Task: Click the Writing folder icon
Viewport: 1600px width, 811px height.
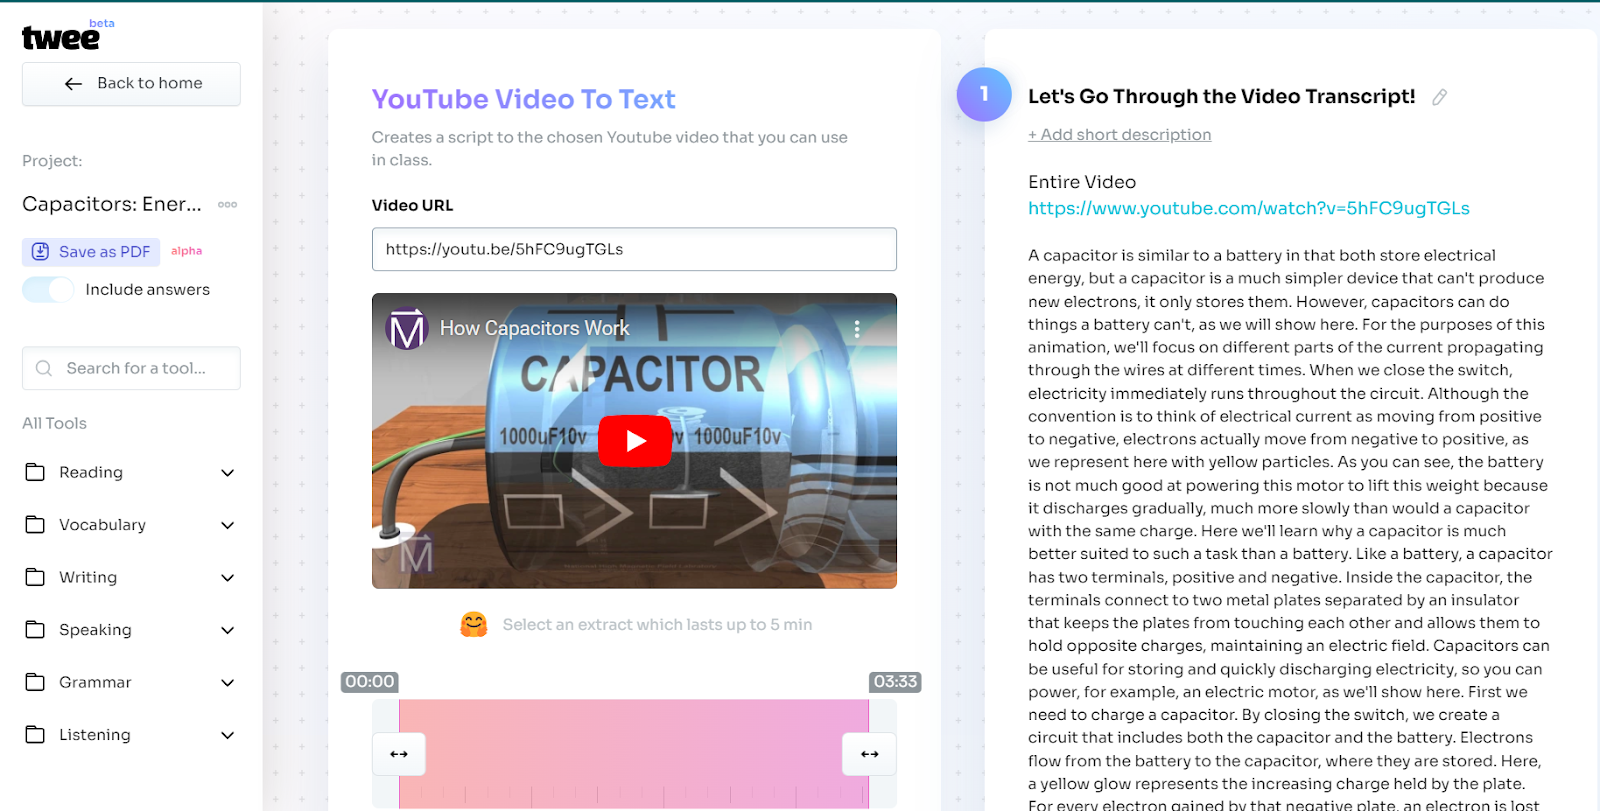Action: click(x=35, y=577)
